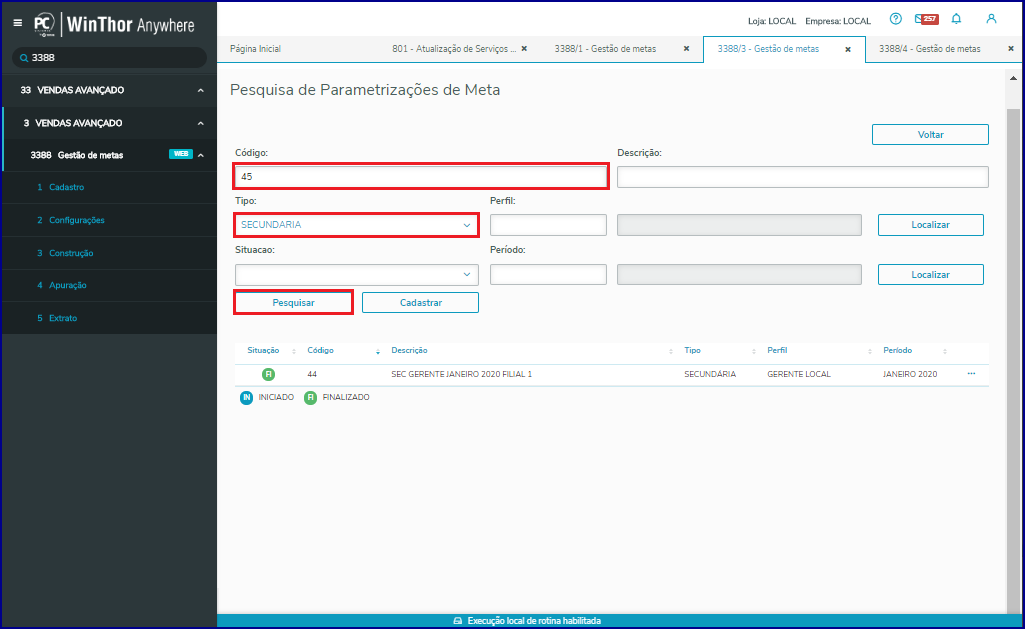Collapse the 3388 Gestão de metas chevron

point(201,156)
